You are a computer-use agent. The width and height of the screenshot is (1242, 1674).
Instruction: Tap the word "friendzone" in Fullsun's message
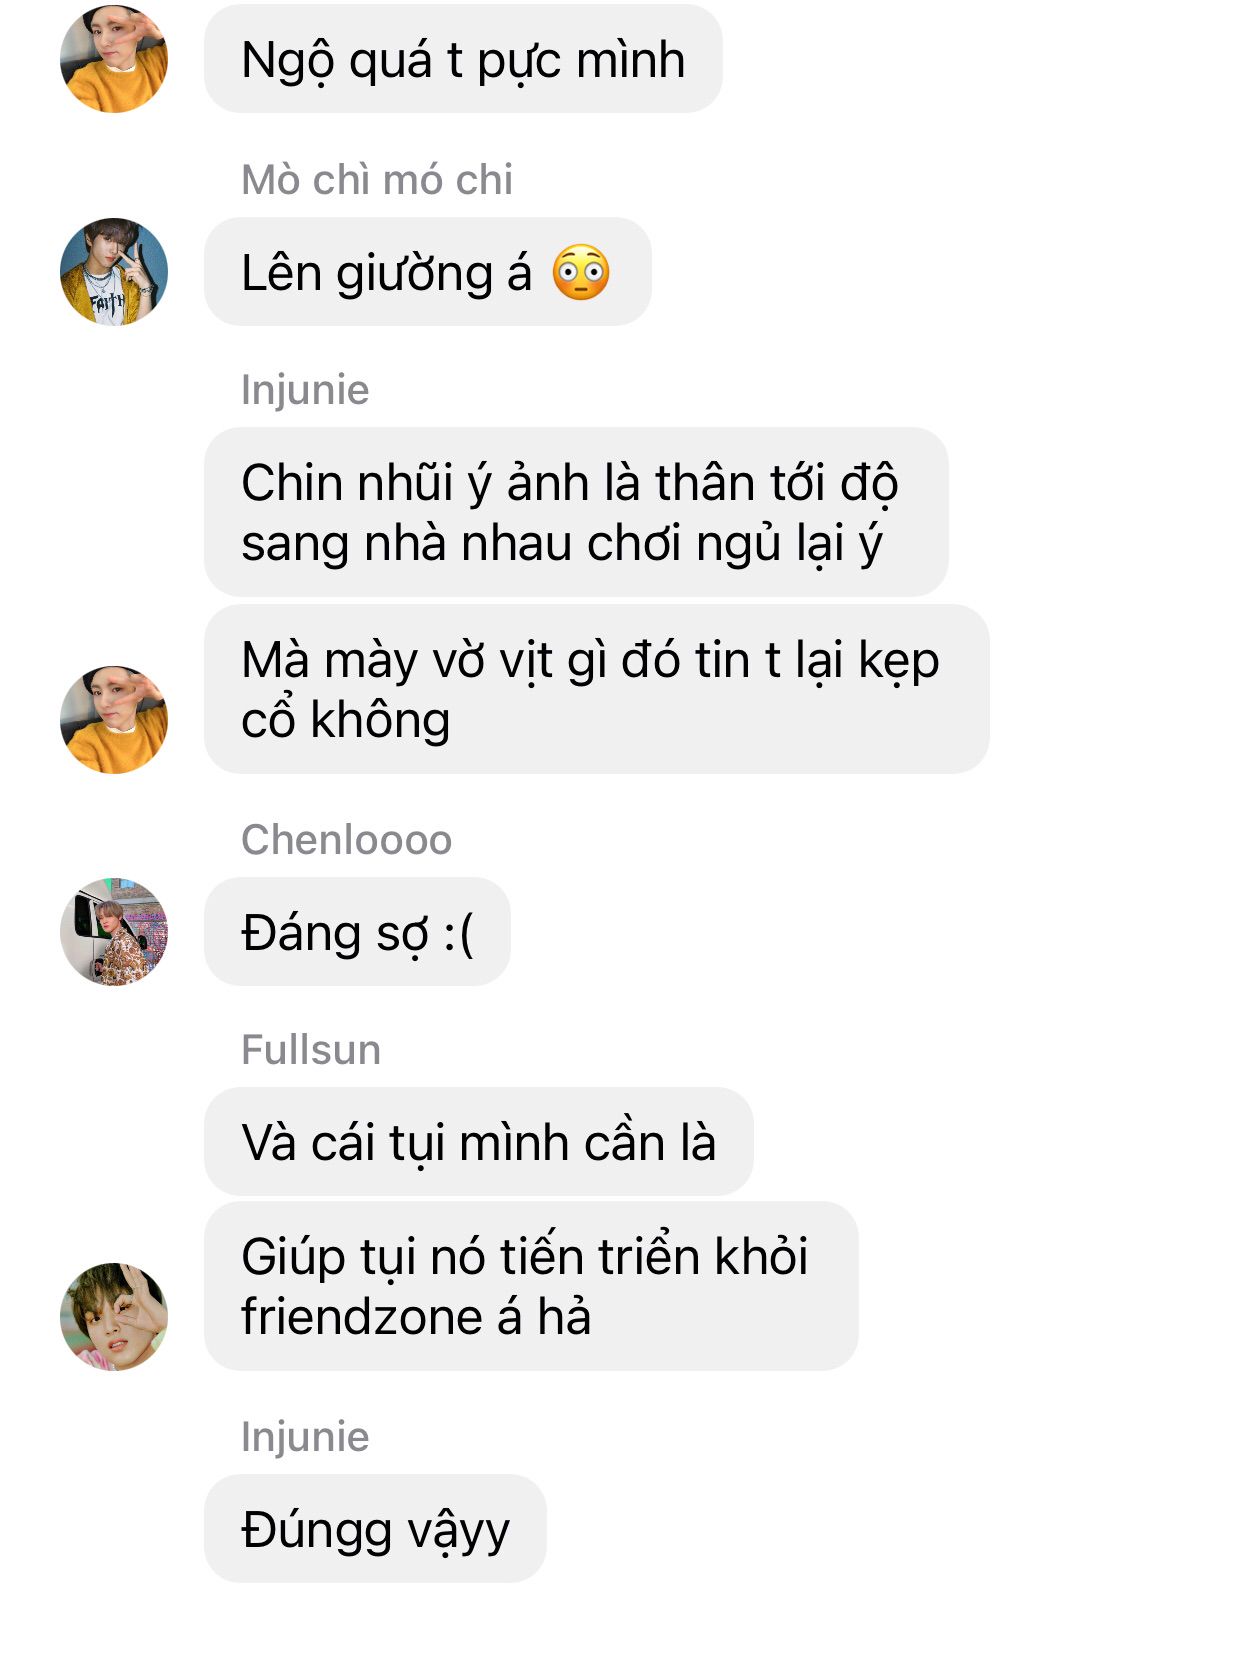[x=361, y=1317]
